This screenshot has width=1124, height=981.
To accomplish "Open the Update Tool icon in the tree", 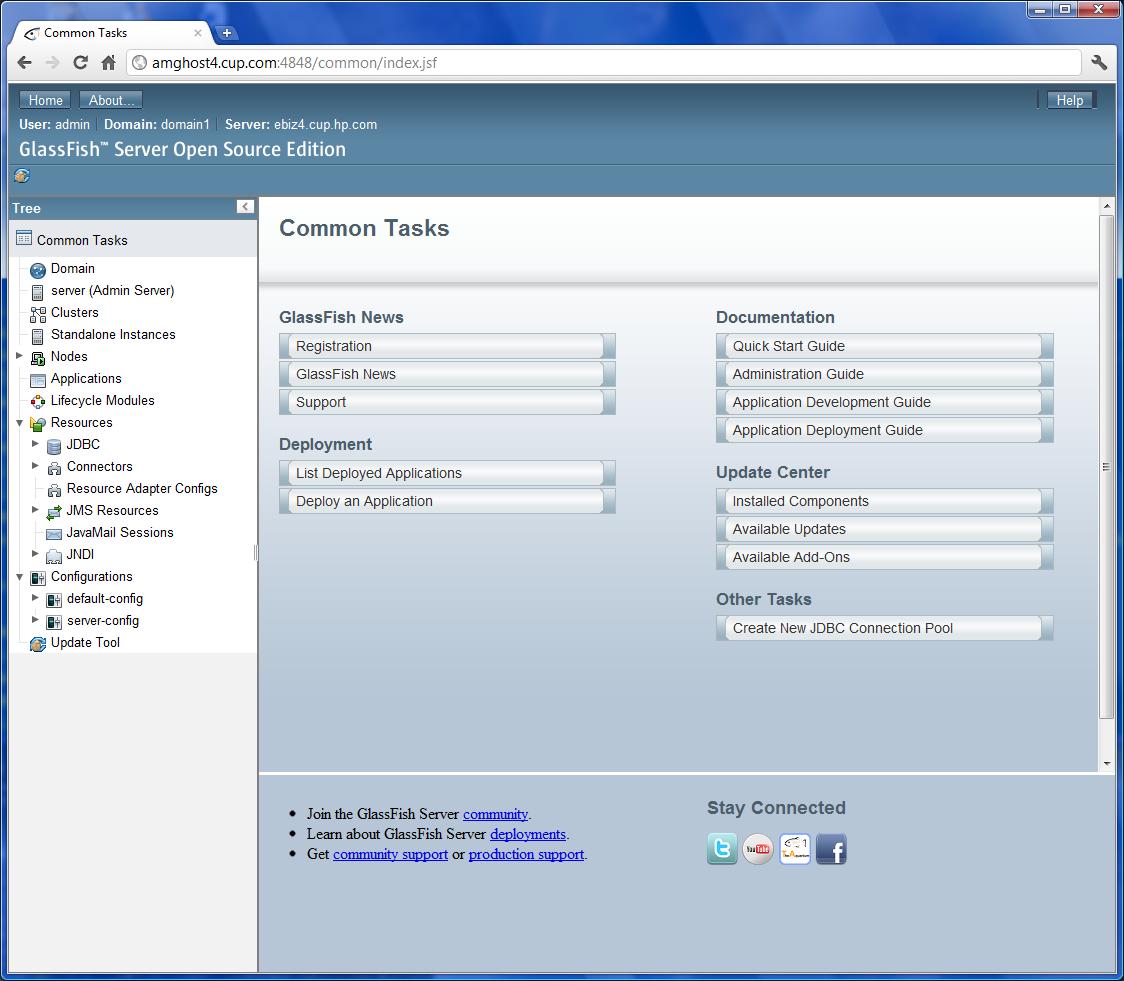I will (39, 643).
